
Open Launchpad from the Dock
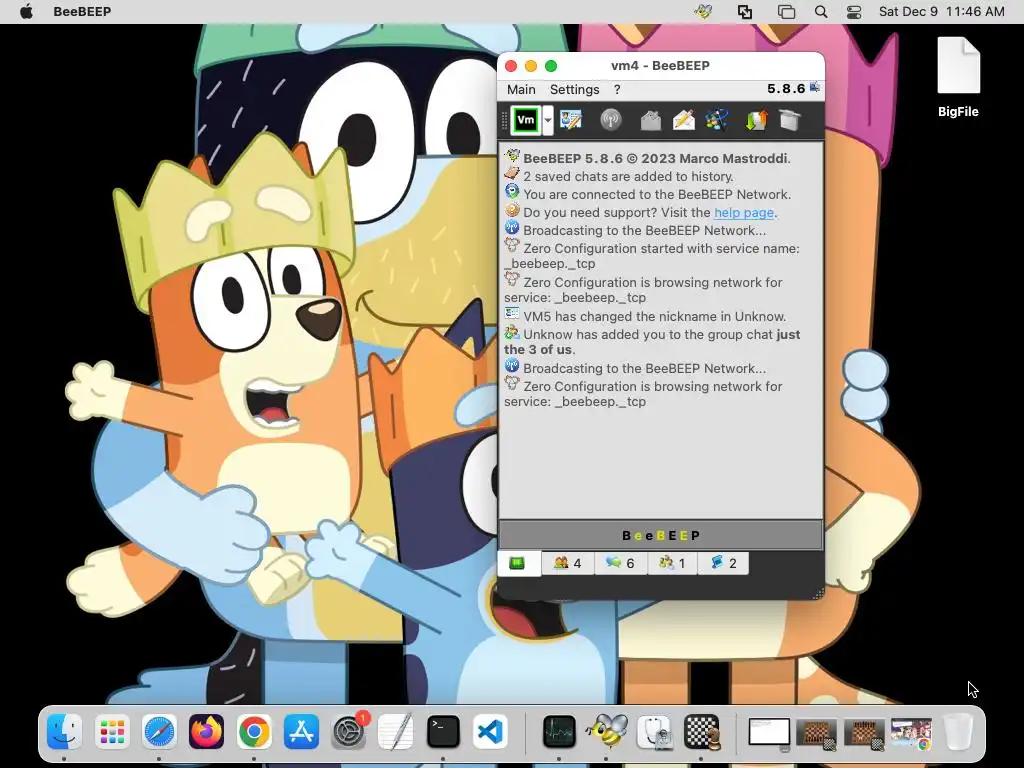click(x=112, y=731)
